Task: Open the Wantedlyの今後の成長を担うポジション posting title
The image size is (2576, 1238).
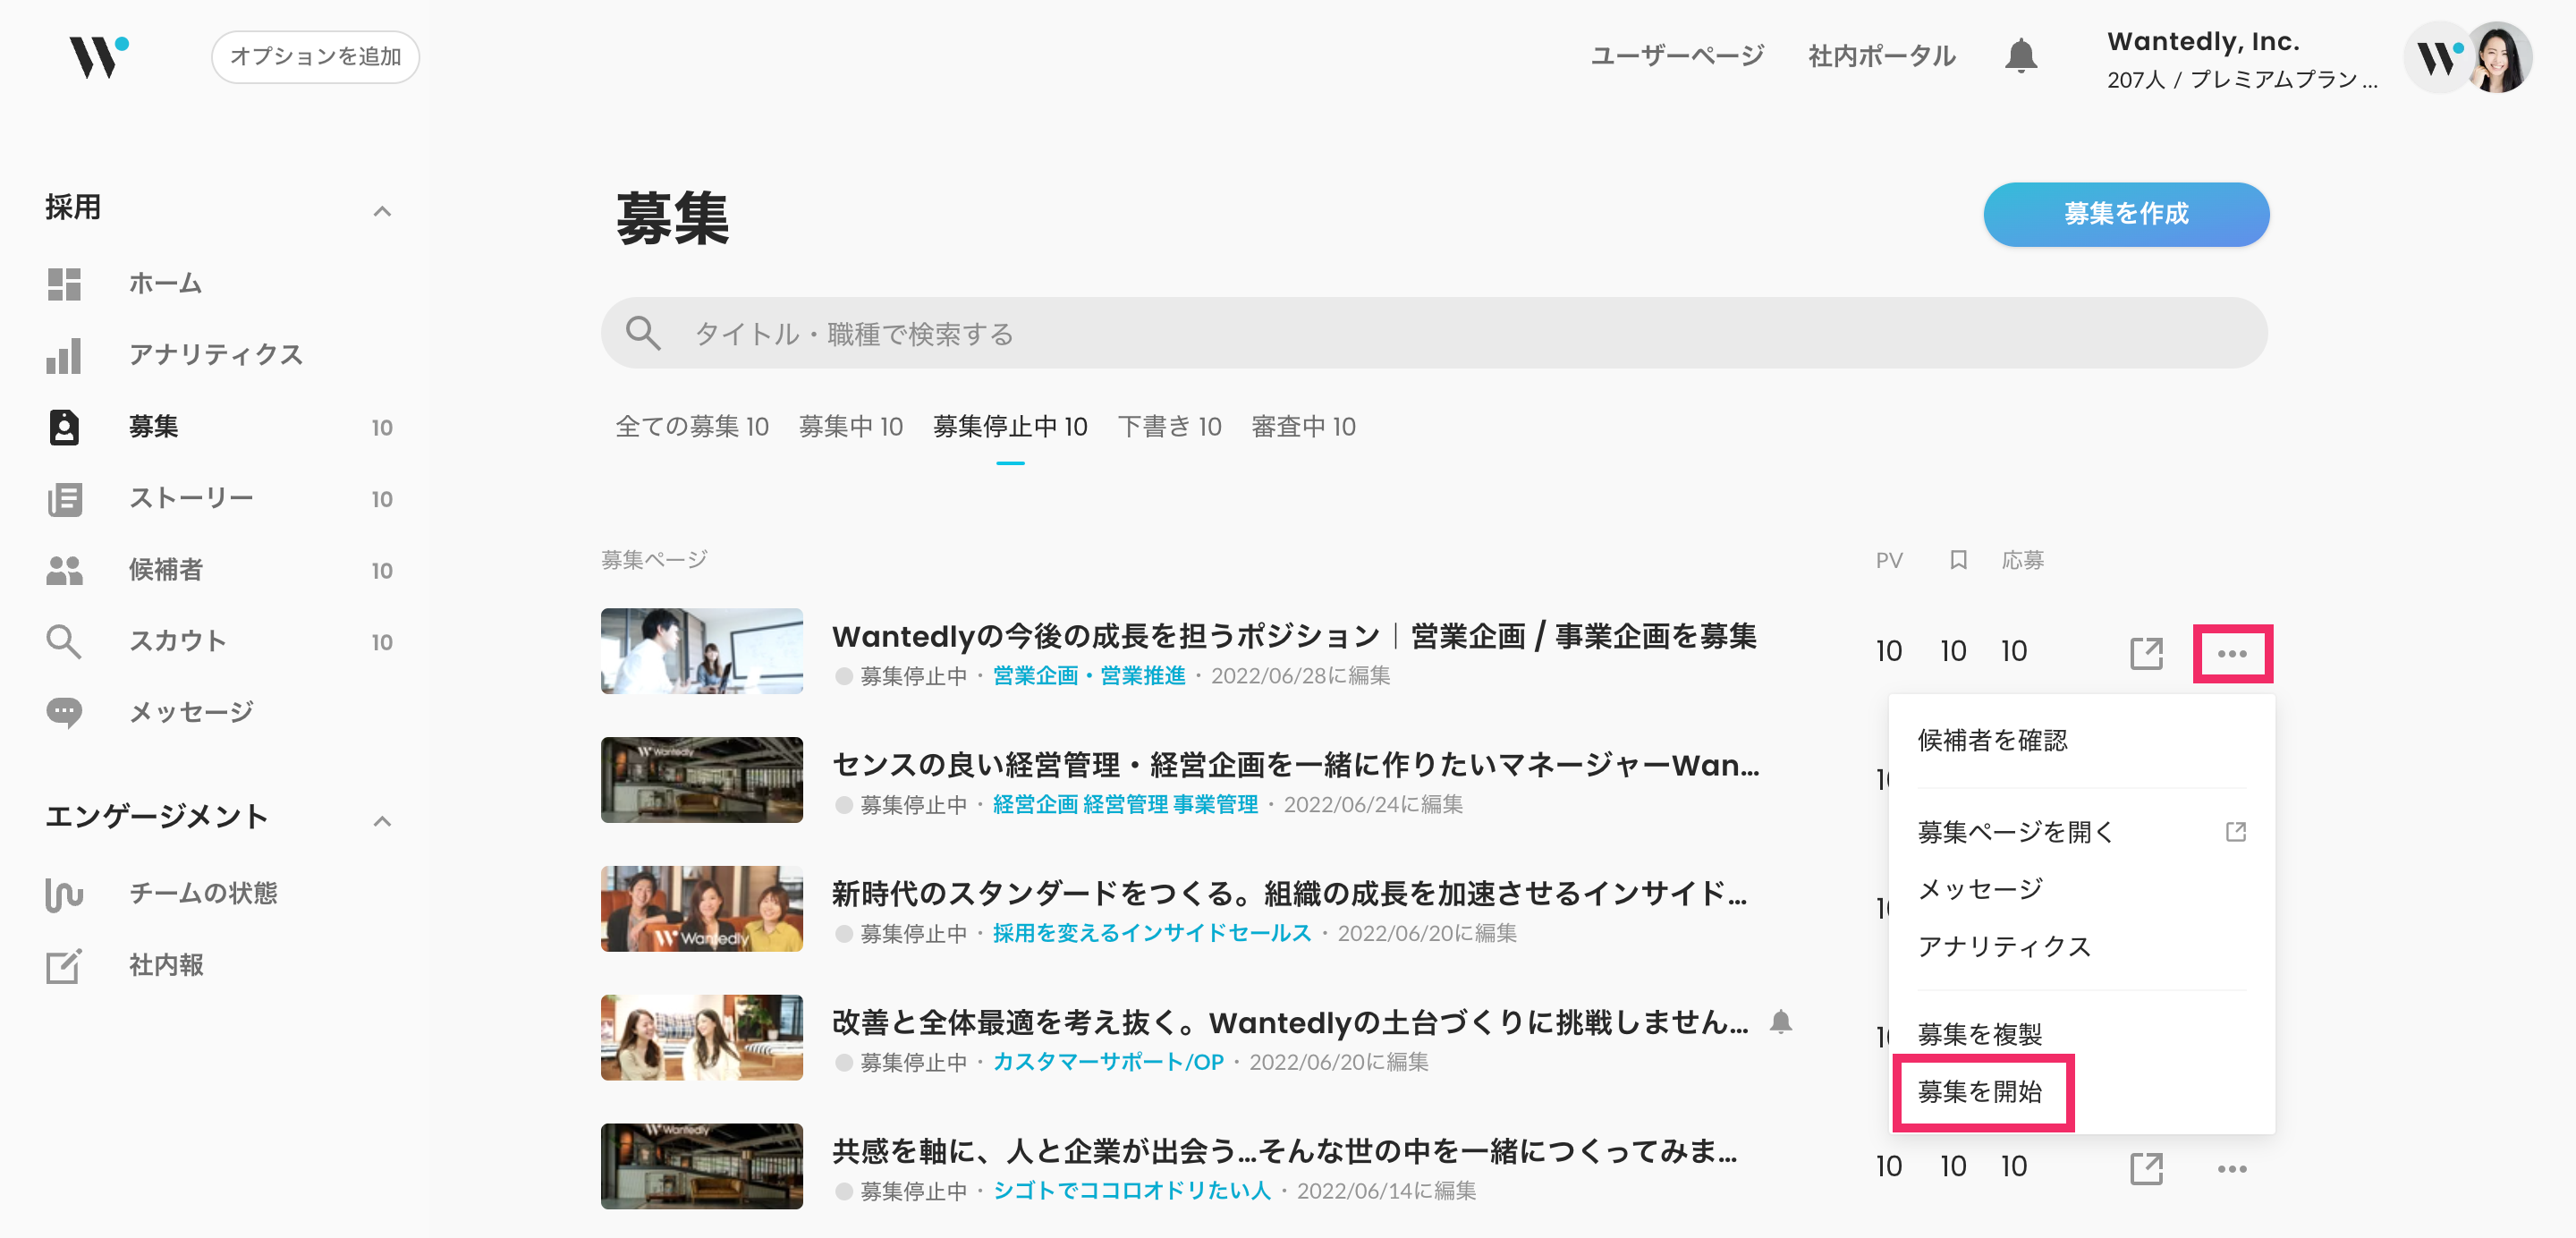Action: pos(1294,636)
